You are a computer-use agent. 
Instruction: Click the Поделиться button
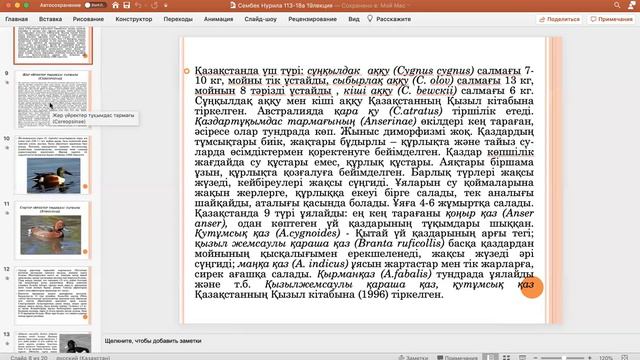560,19
